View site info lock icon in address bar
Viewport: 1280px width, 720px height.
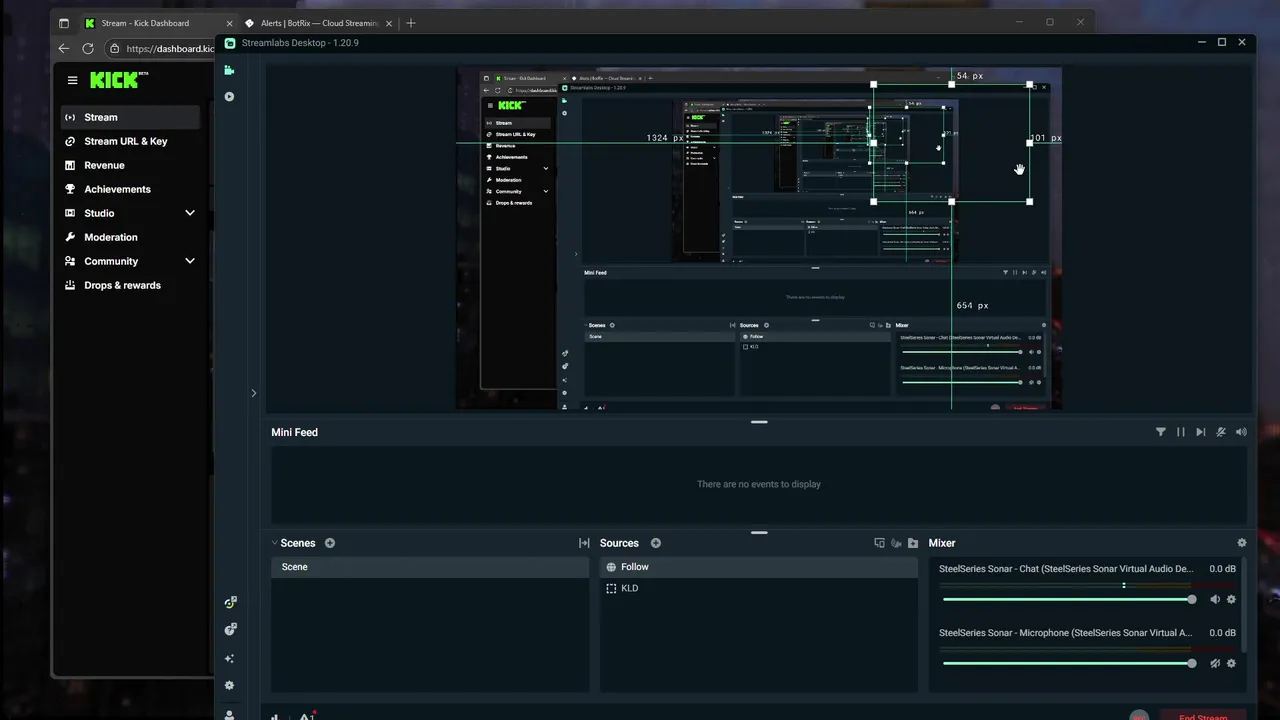click(x=114, y=48)
